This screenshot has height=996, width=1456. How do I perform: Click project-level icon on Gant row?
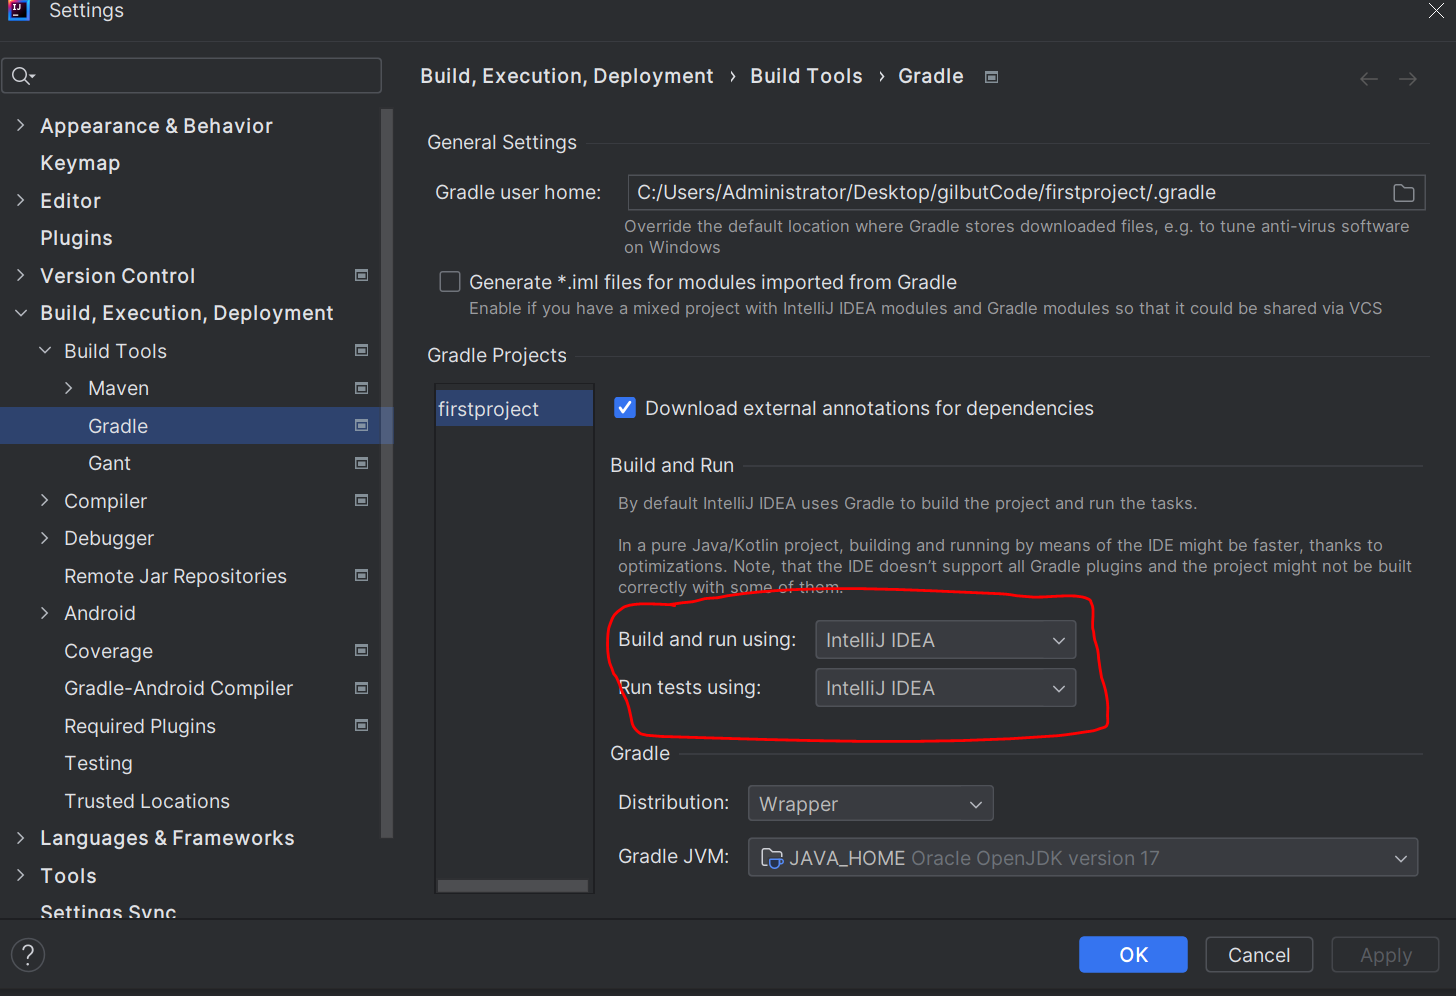362,463
